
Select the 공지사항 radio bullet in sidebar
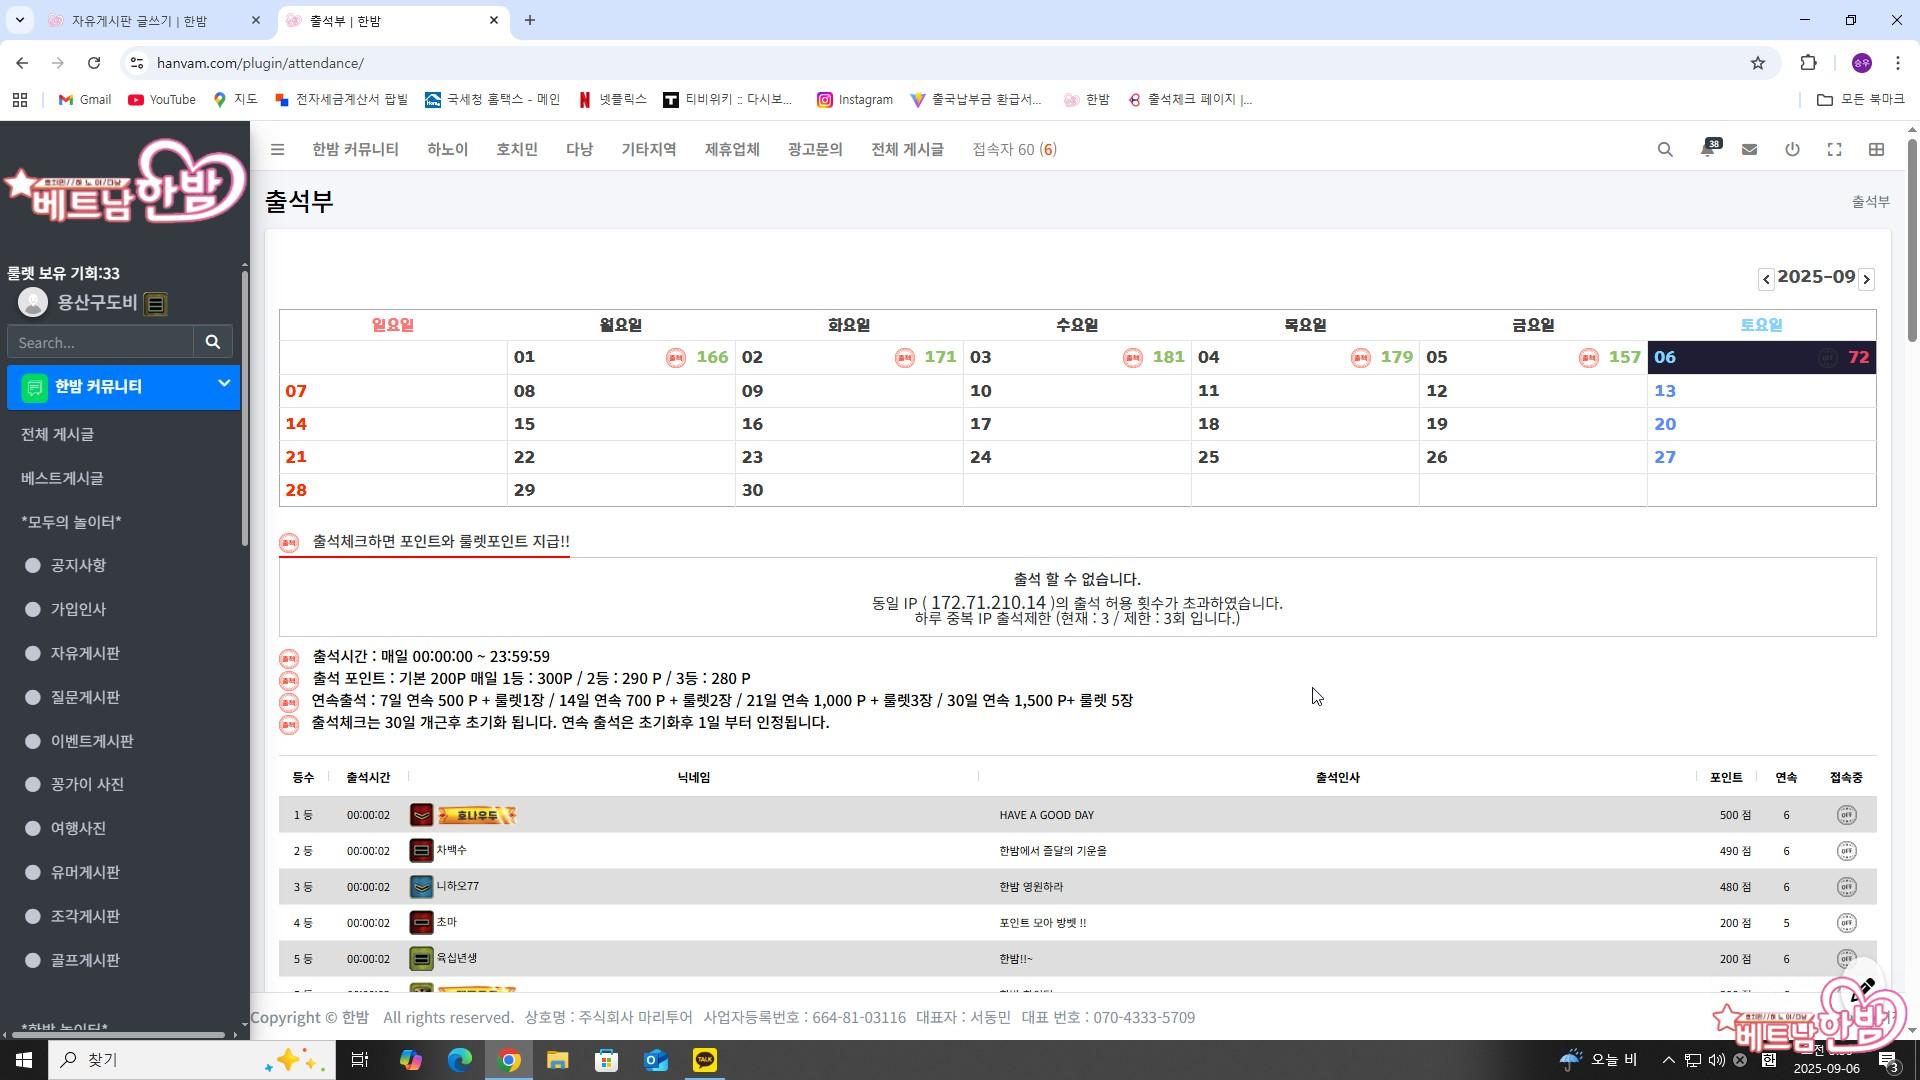(x=33, y=566)
